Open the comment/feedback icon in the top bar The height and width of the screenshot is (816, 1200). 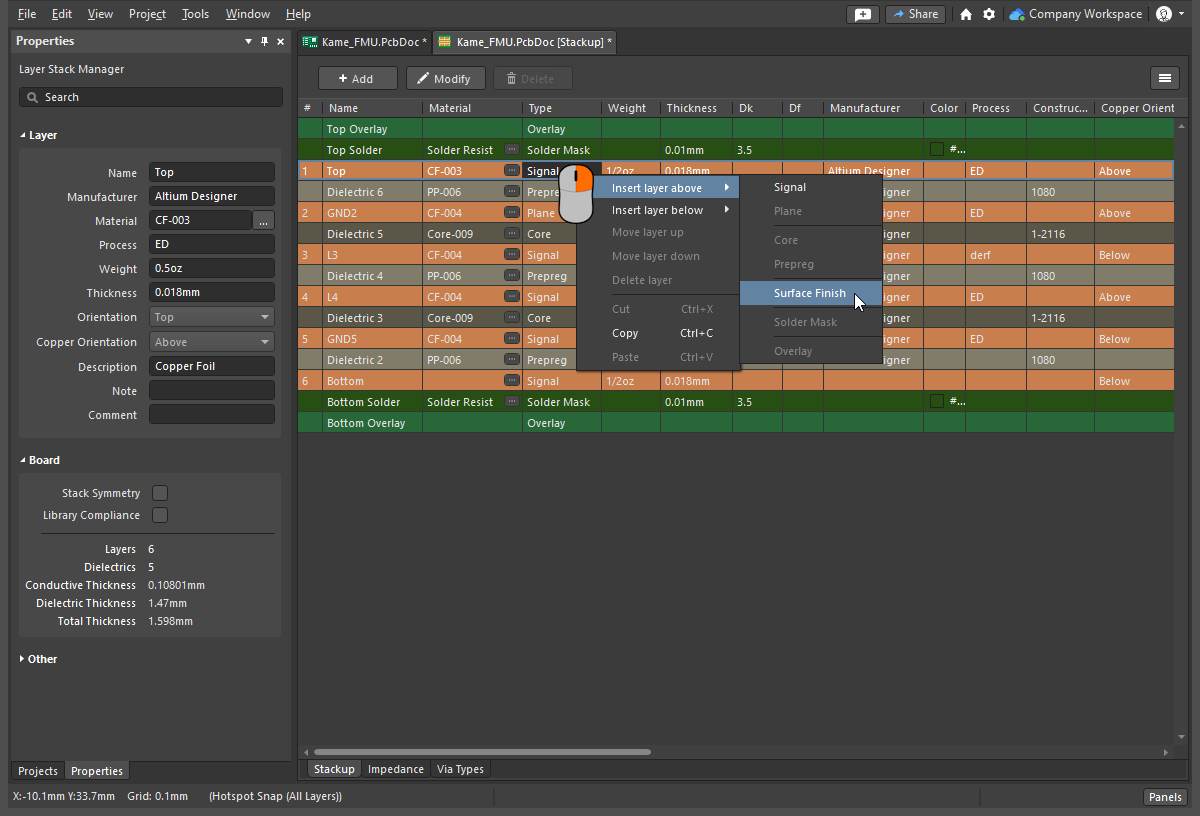862,14
